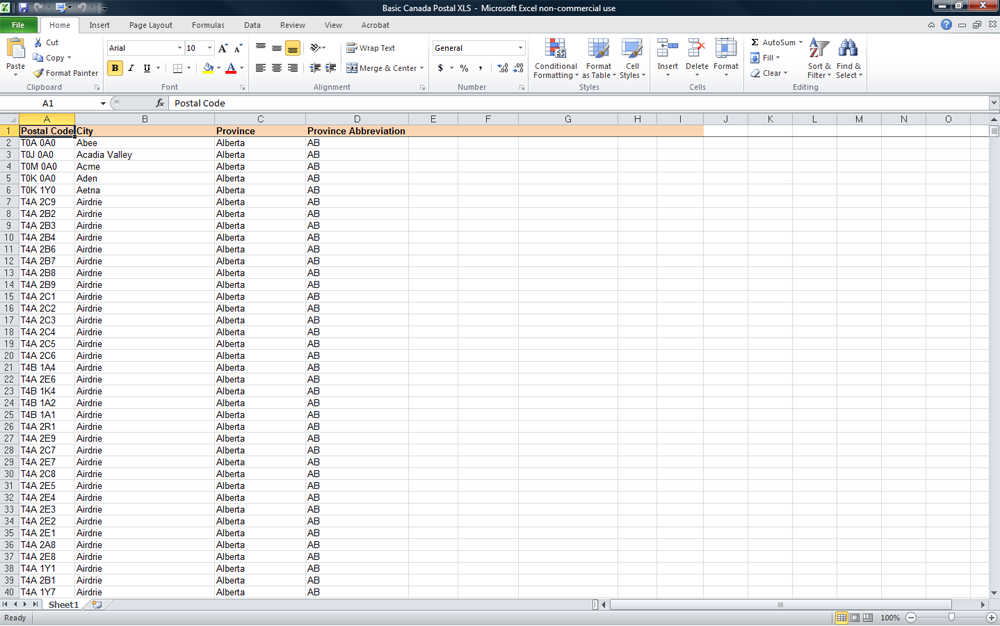1000x626 pixels.
Task: Switch to the Page Layout tab
Action: point(151,25)
